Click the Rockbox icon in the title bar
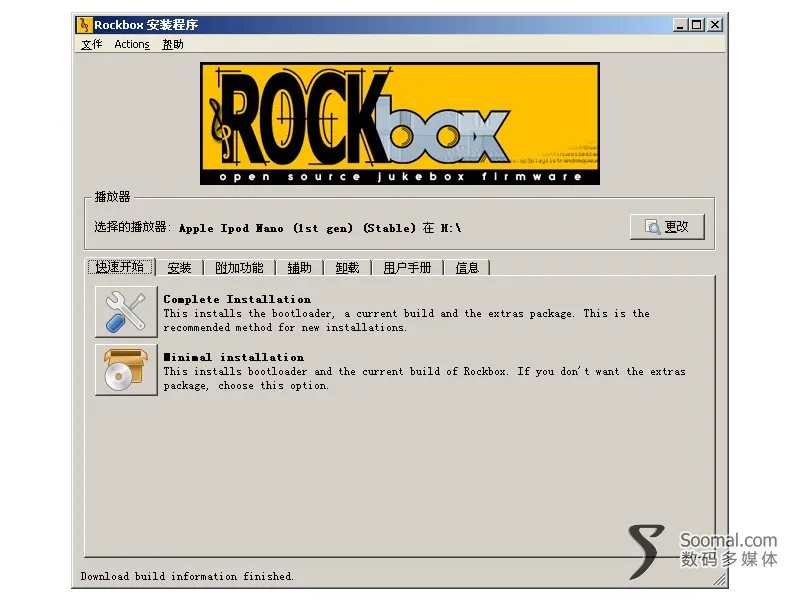 coord(84,24)
